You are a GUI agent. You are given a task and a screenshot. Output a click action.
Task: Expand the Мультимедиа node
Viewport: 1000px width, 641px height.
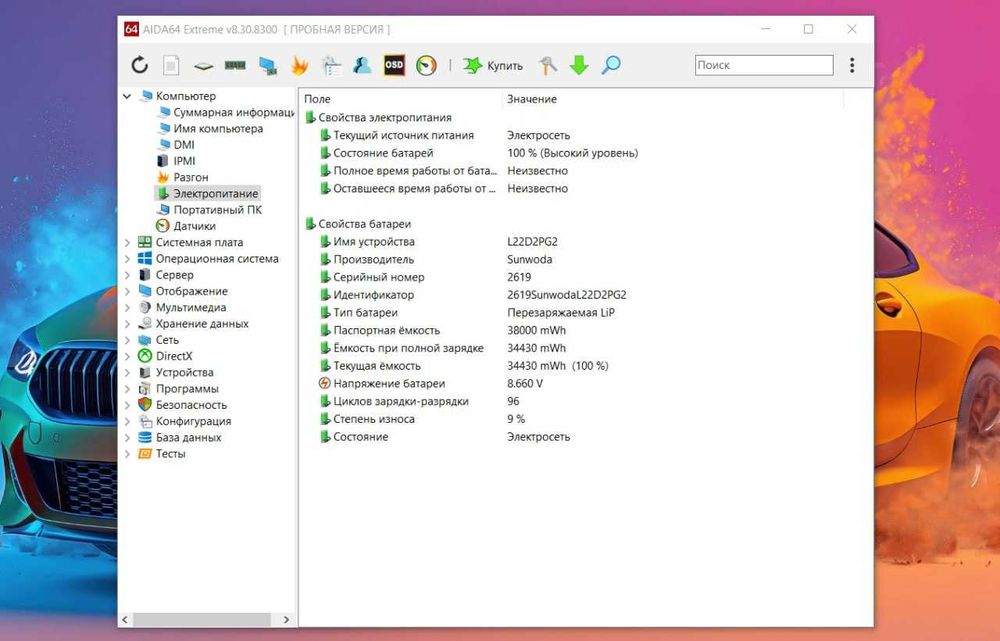coord(127,307)
